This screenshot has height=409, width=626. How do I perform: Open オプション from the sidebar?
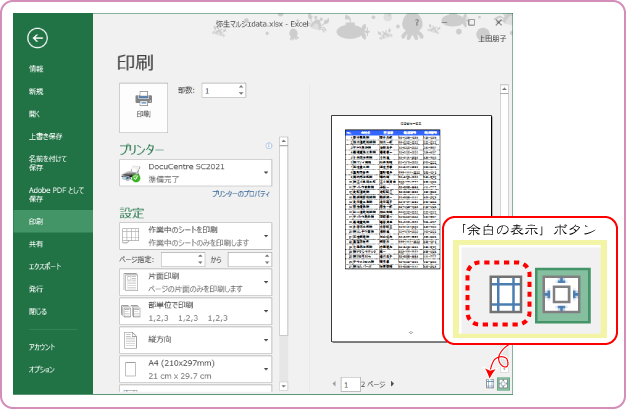(x=42, y=369)
